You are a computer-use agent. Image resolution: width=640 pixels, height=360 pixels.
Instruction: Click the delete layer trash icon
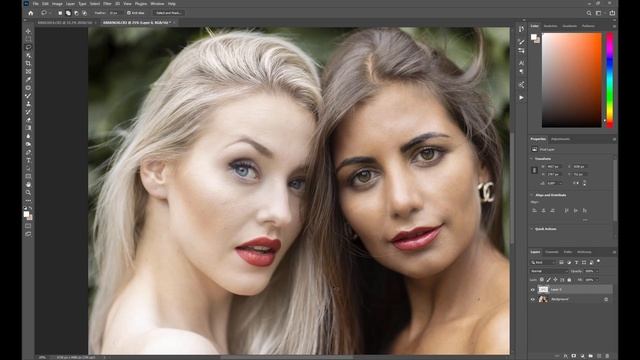click(607, 356)
